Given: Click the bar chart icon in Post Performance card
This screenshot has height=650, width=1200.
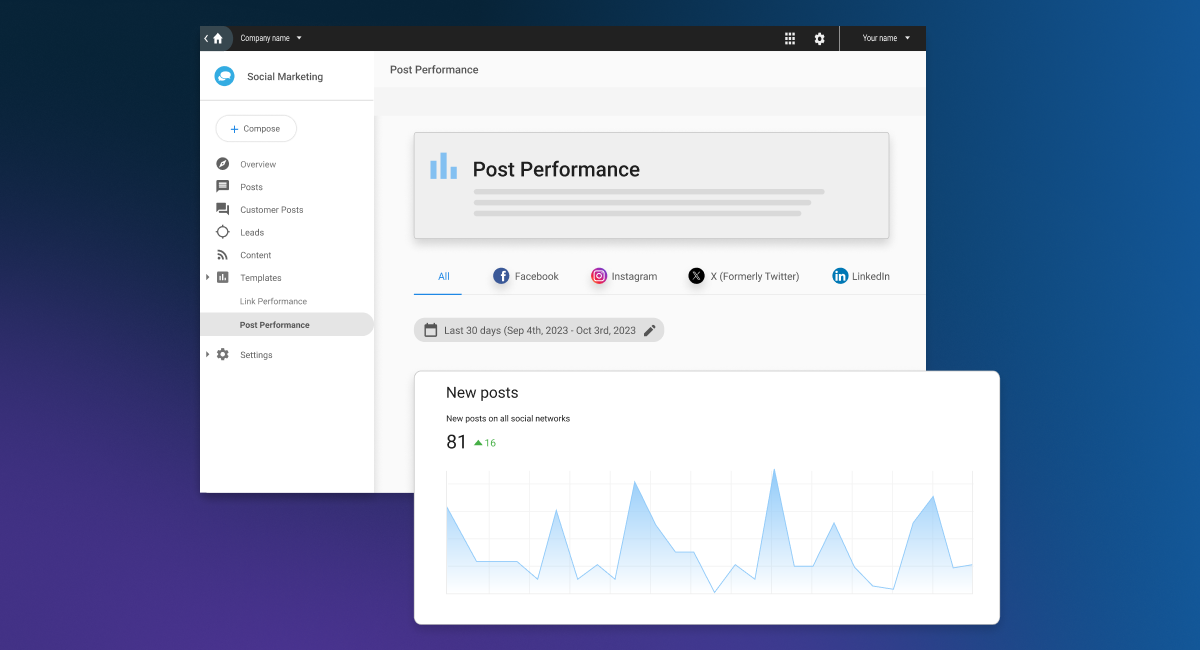Looking at the screenshot, I should click(443, 166).
